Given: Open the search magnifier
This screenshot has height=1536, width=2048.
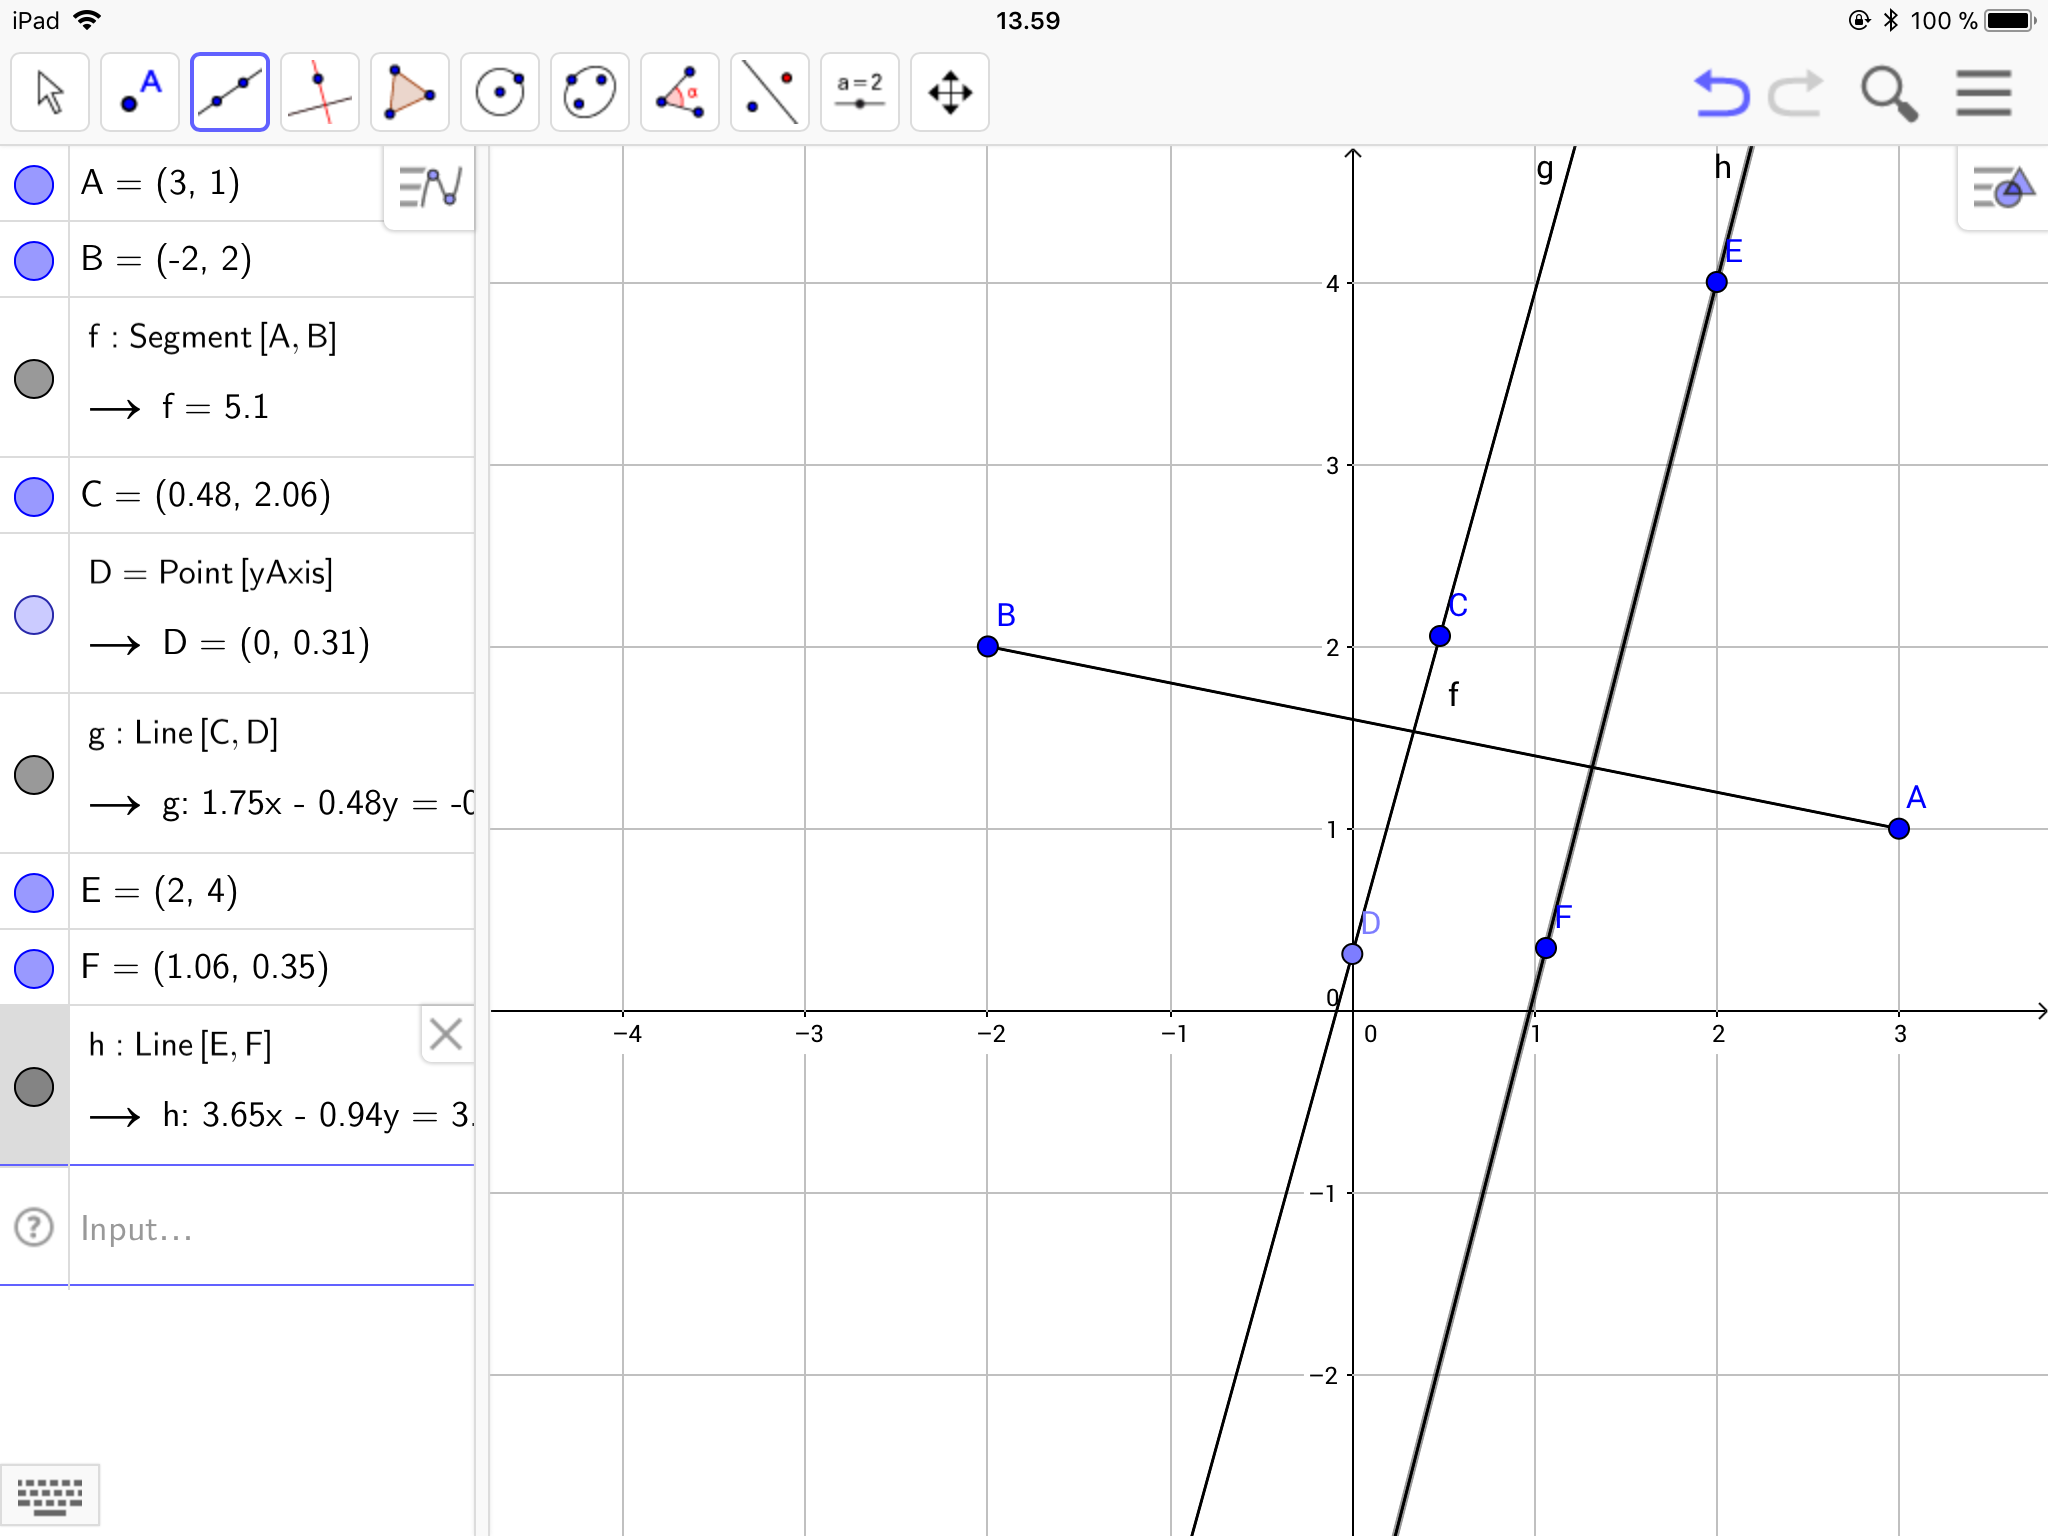Looking at the screenshot, I should point(1888,93).
